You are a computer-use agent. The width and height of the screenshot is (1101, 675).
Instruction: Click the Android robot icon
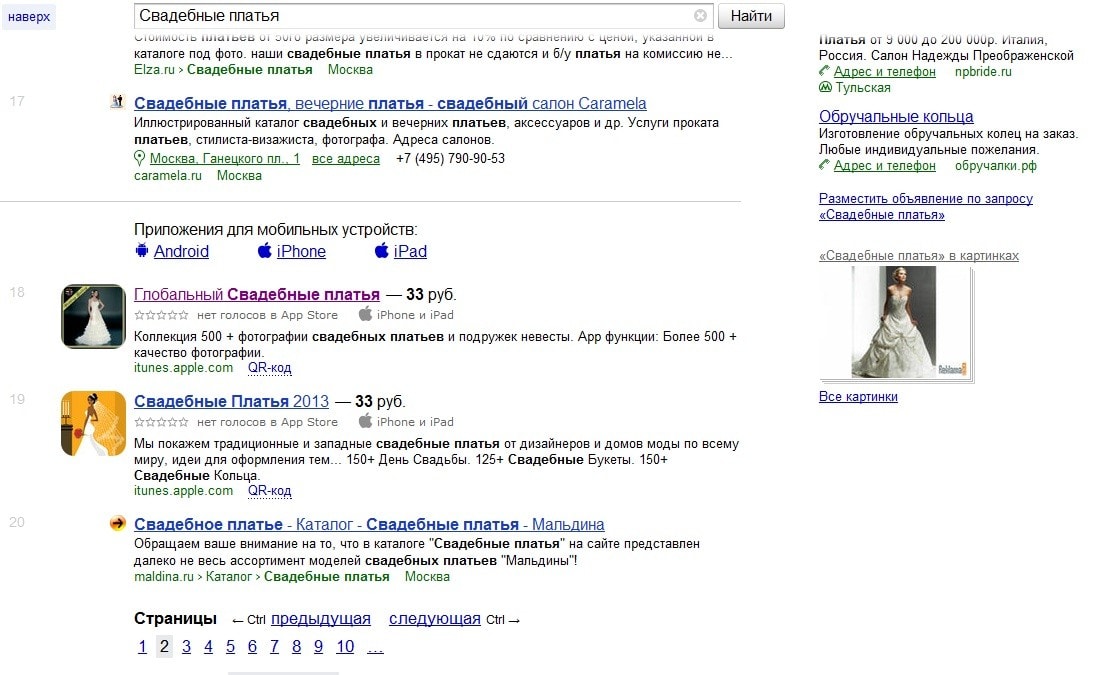[141, 251]
